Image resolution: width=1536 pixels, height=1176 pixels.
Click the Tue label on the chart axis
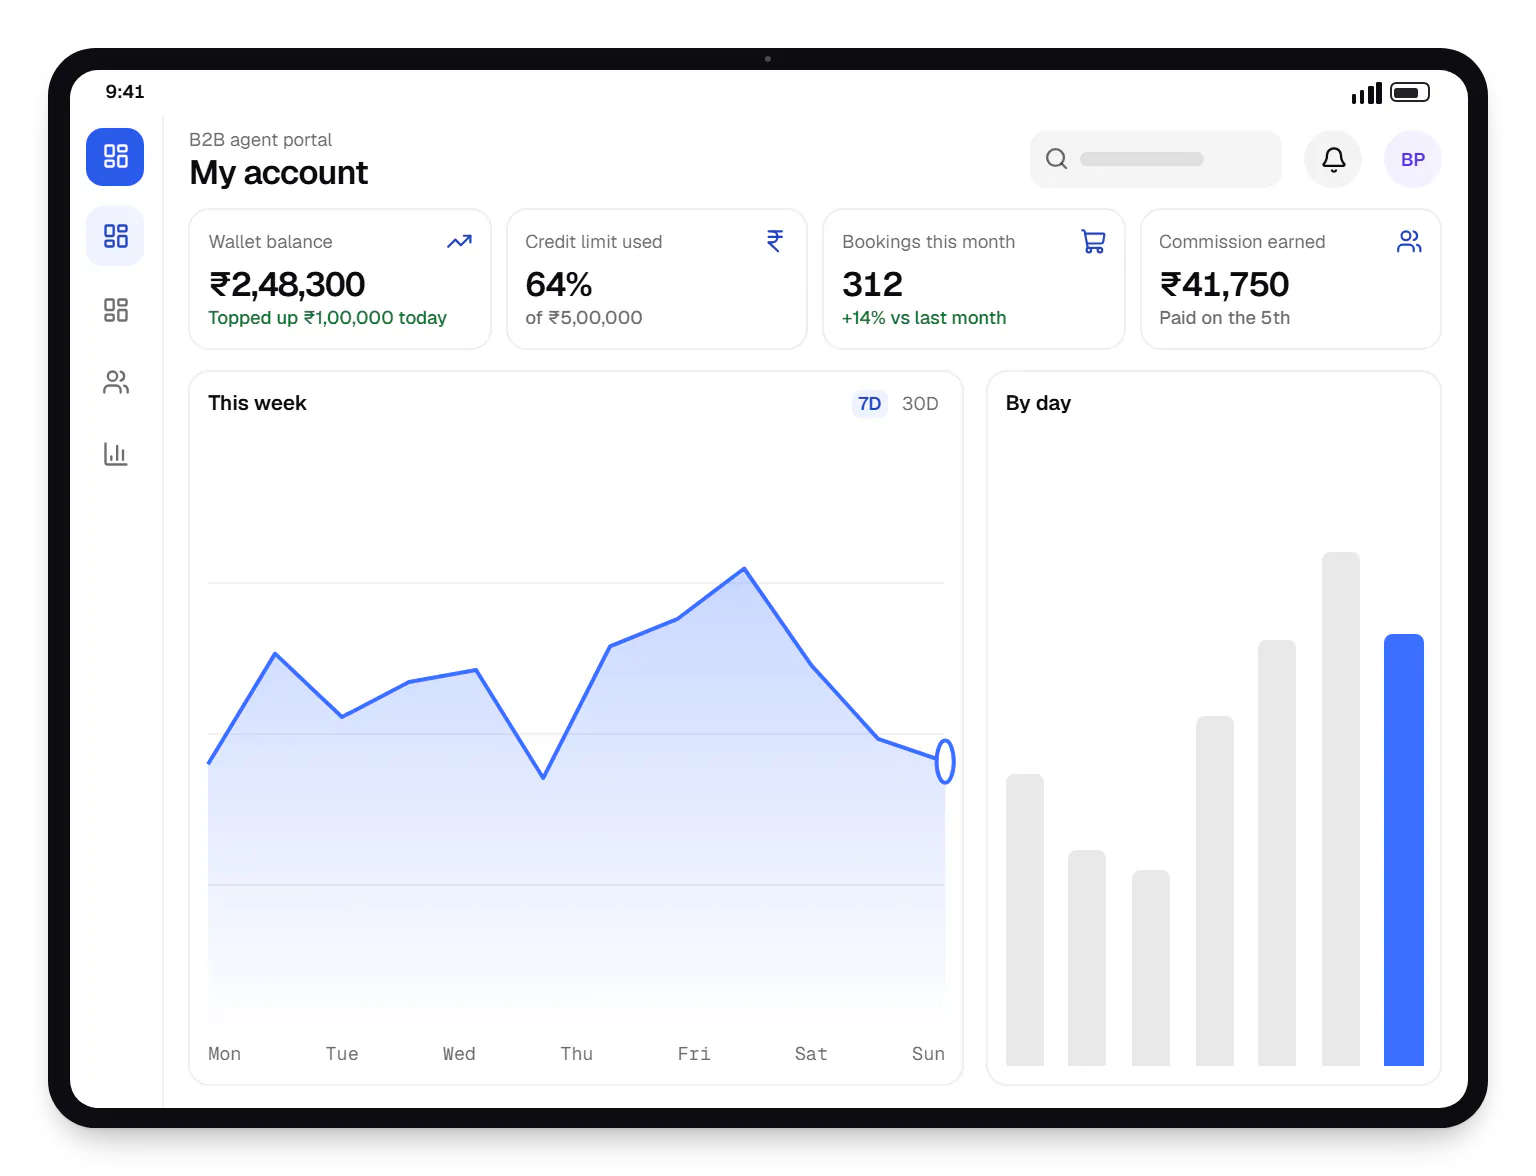pyautogui.click(x=342, y=1054)
